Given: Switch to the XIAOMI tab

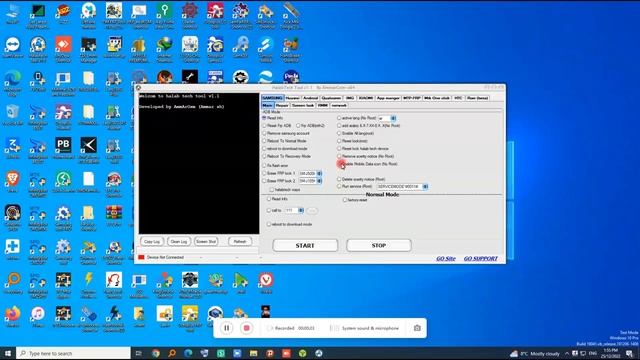Looking at the screenshot, I should coord(365,98).
